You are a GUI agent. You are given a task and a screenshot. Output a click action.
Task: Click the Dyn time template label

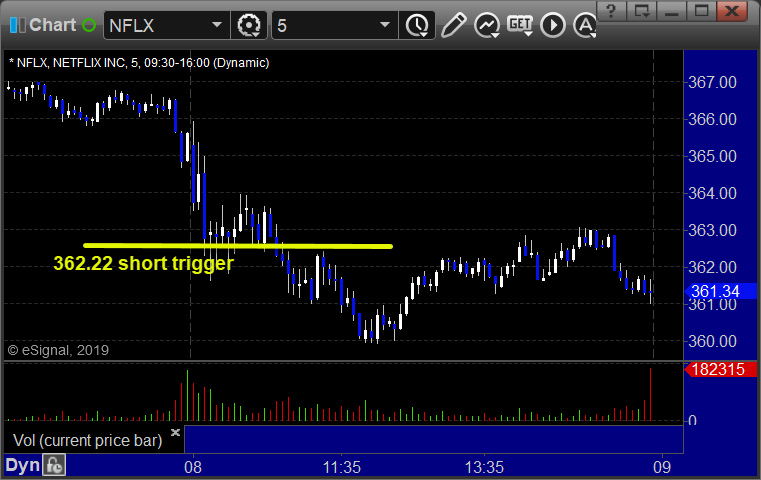coord(22,465)
